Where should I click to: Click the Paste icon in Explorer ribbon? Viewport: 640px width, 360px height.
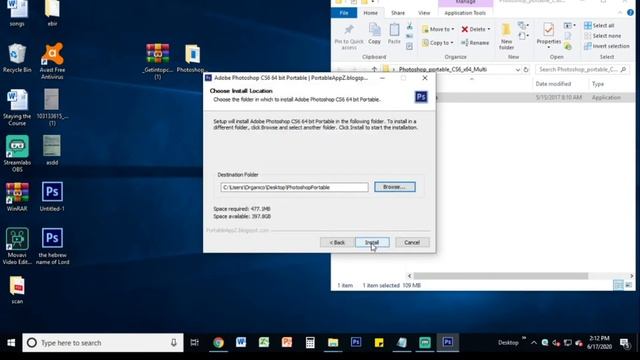click(x=394, y=33)
